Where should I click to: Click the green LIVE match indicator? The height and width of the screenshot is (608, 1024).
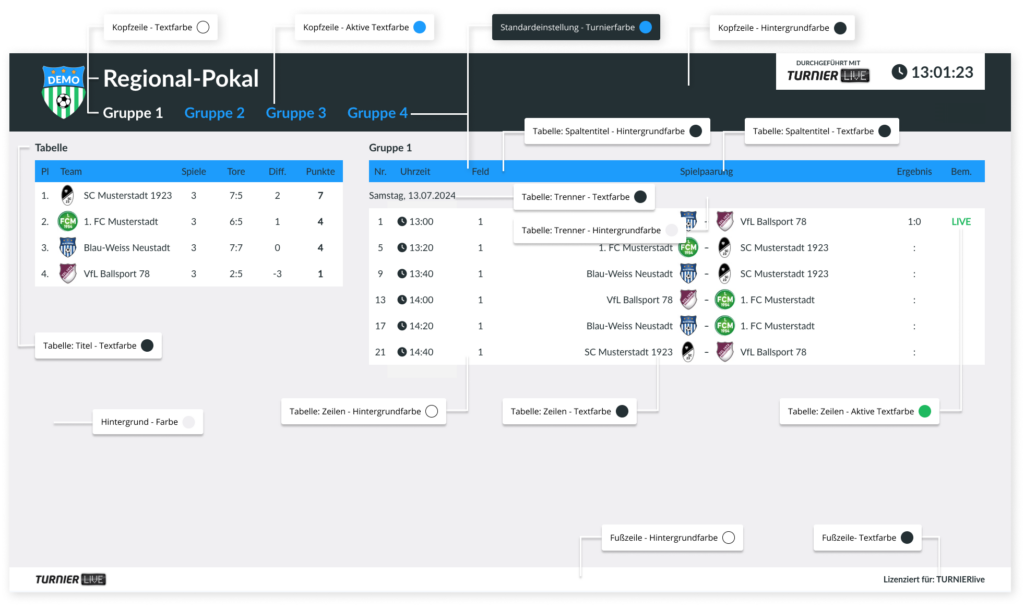coord(961,221)
